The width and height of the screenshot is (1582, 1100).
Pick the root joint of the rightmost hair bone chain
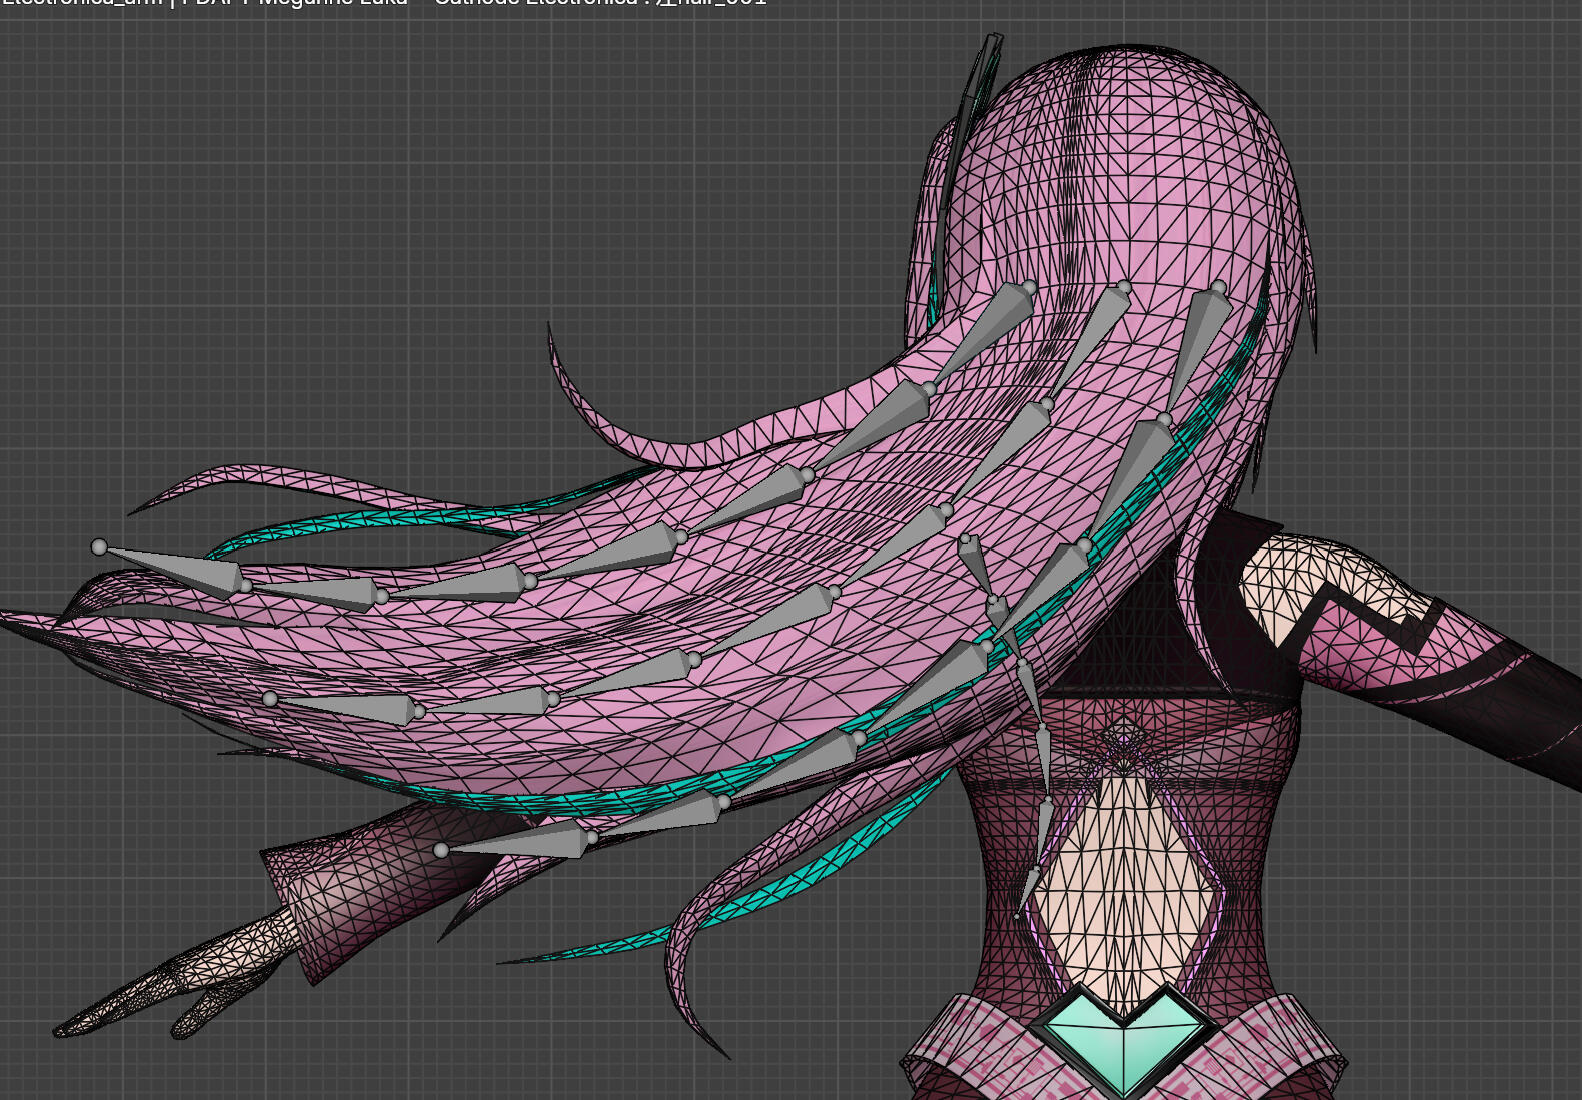coord(1218,289)
